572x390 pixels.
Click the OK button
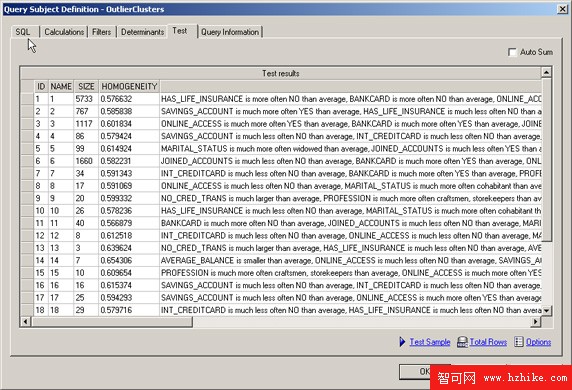click(x=425, y=371)
